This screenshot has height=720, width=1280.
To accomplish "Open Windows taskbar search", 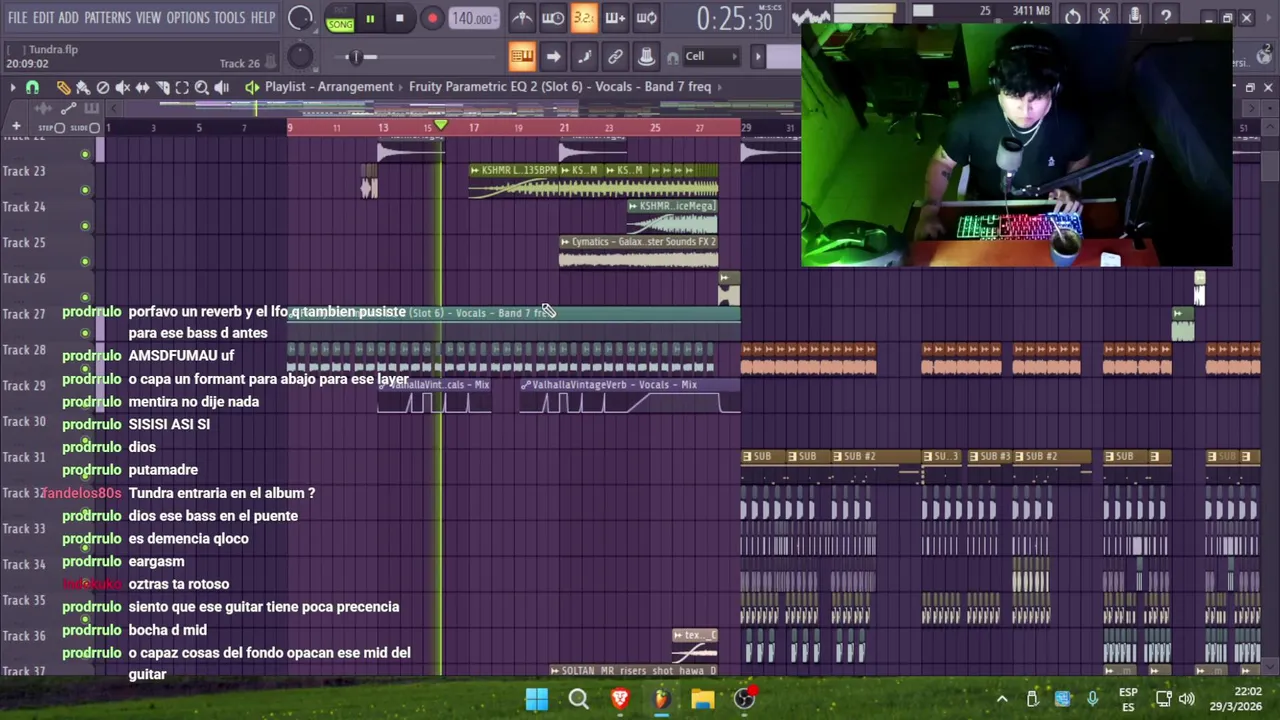I will (x=579, y=699).
